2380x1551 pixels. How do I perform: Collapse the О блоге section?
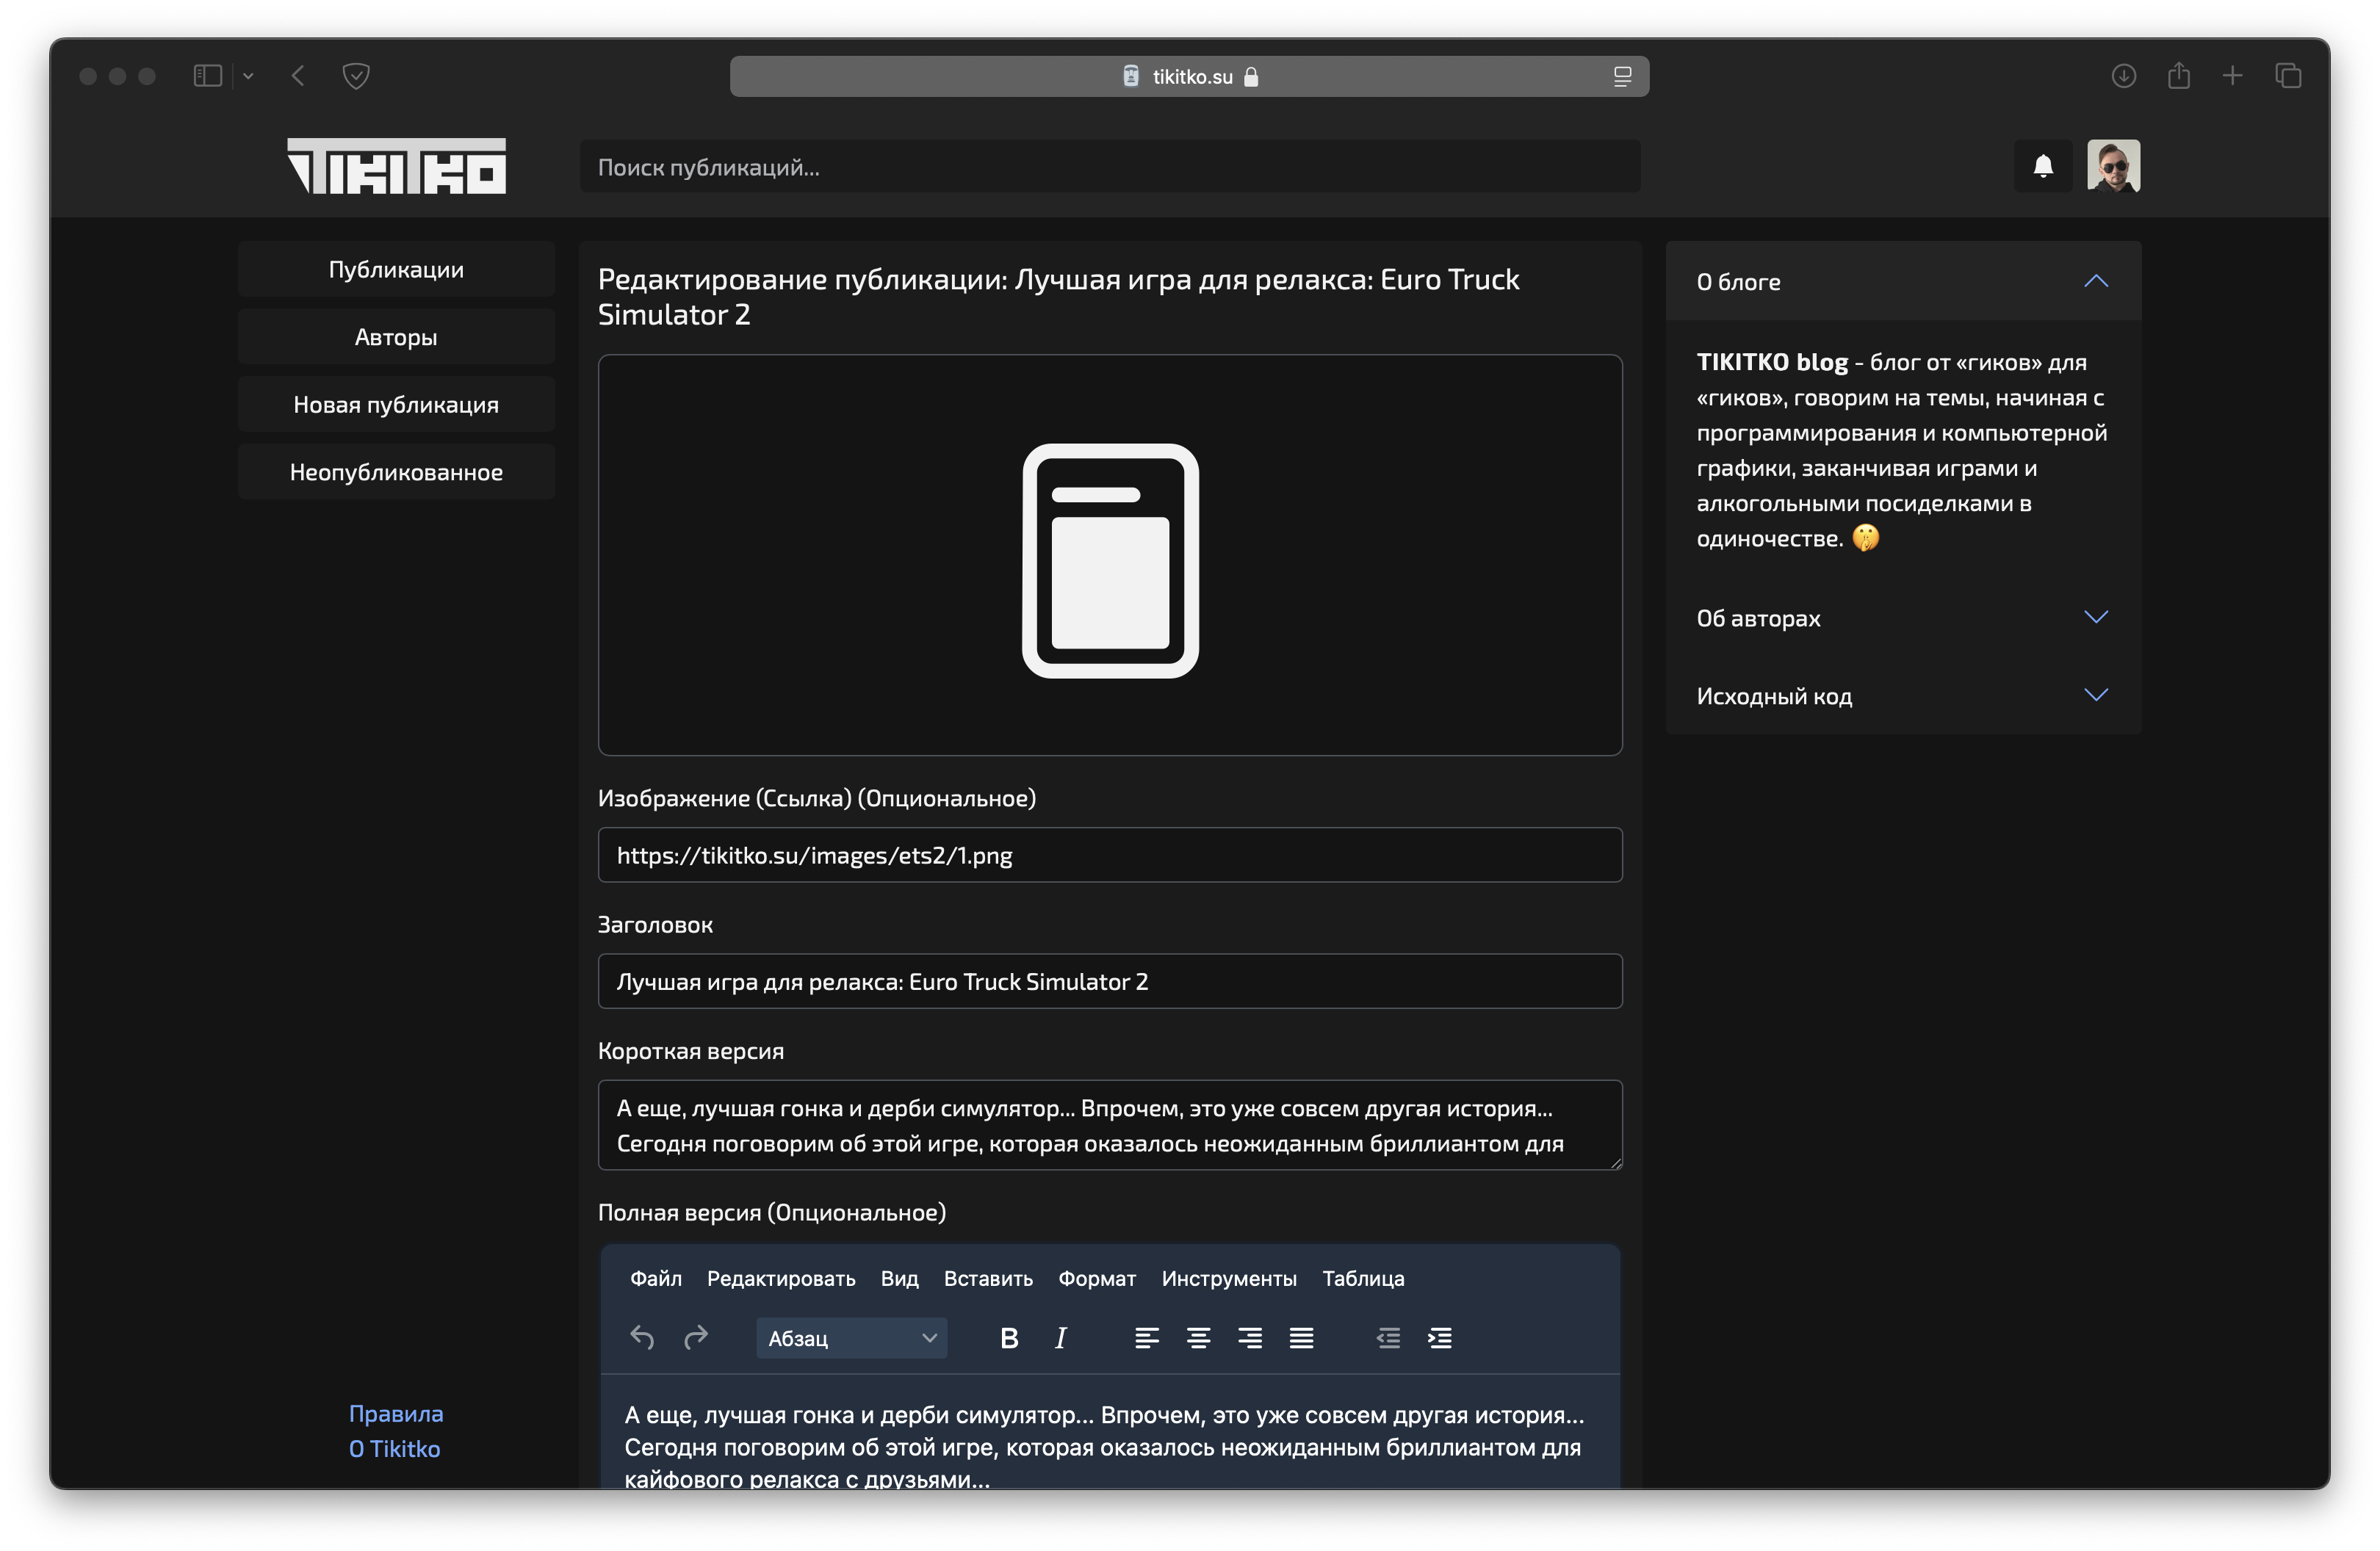pos(2096,282)
